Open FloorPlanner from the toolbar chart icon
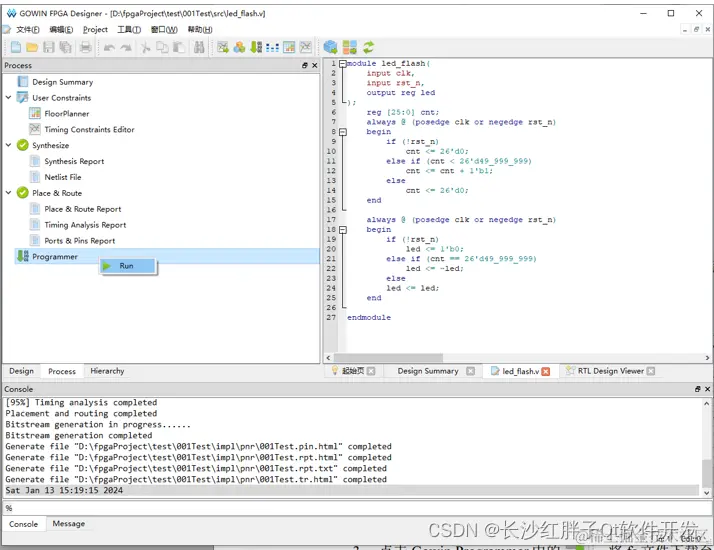The height and width of the screenshot is (550, 714). tap(289, 47)
